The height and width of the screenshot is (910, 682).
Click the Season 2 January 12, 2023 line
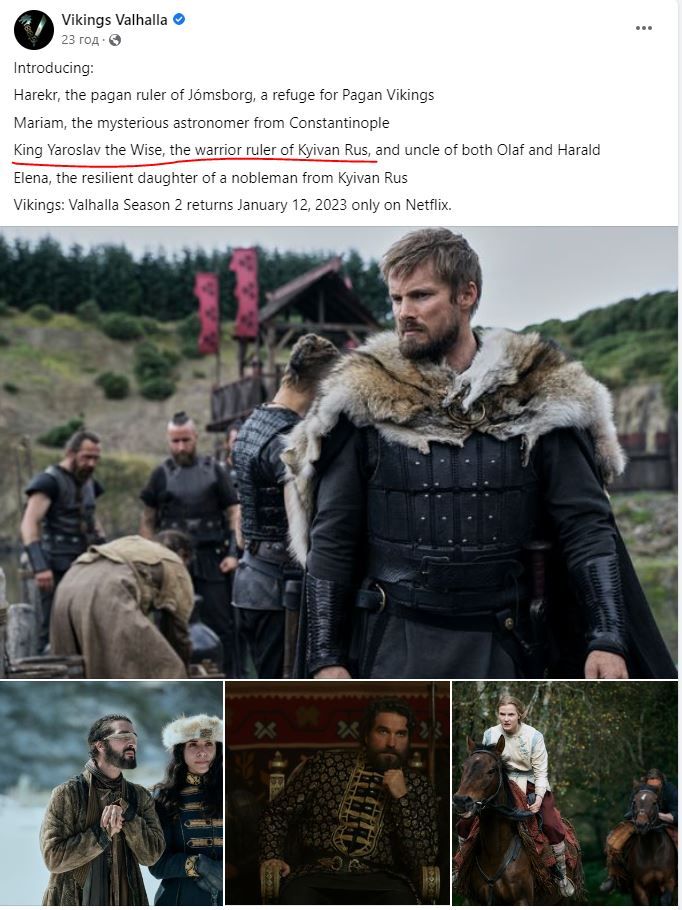click(233, 205)
